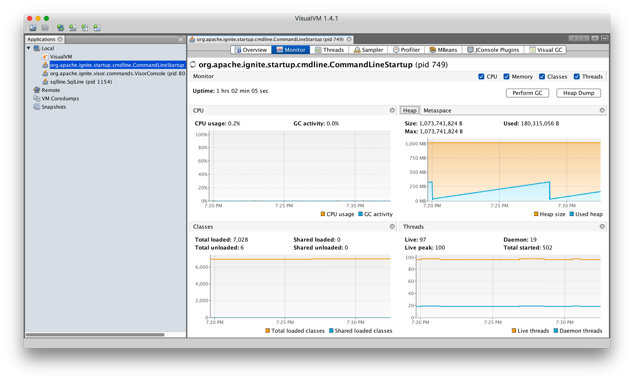Uncheck the Memory graph checkbox
This screenshot has width=633, height=381.
(506, 76)
